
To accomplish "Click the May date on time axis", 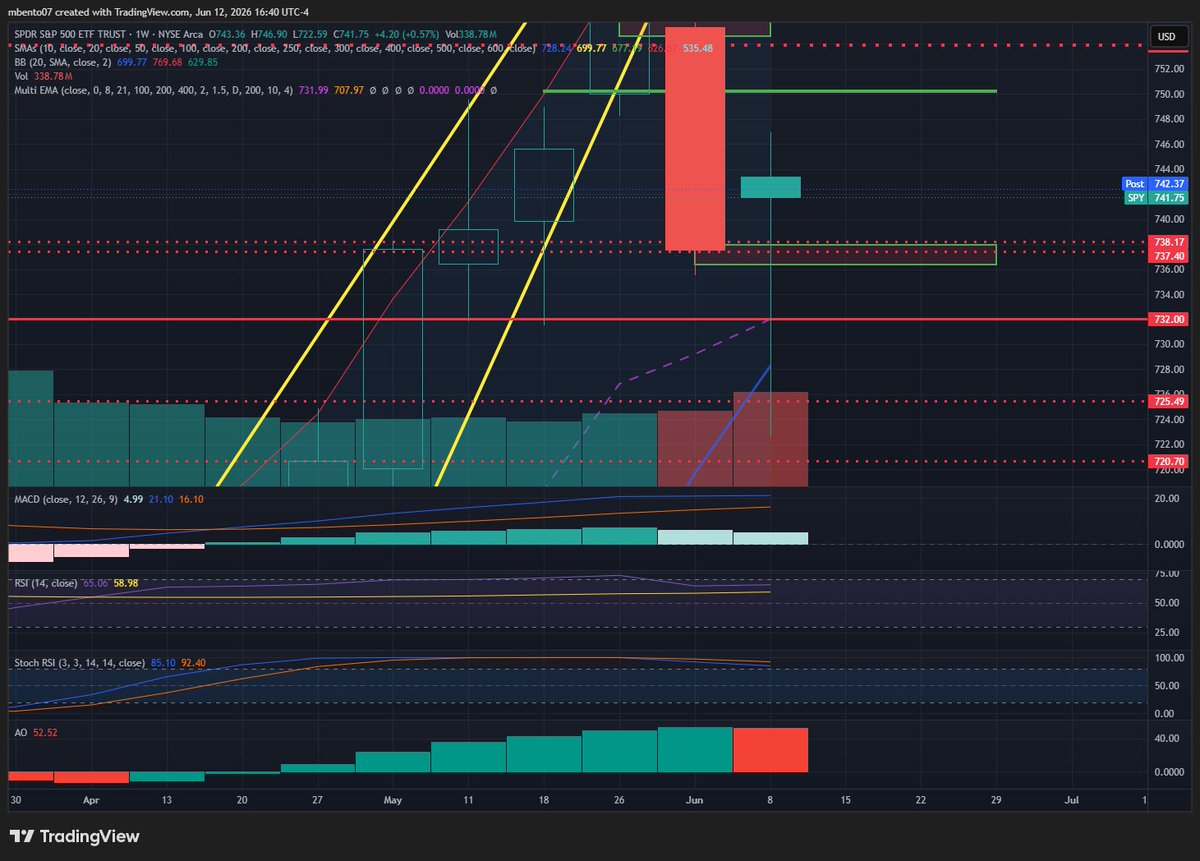I will pyautogui.click(x=393, y=801).
